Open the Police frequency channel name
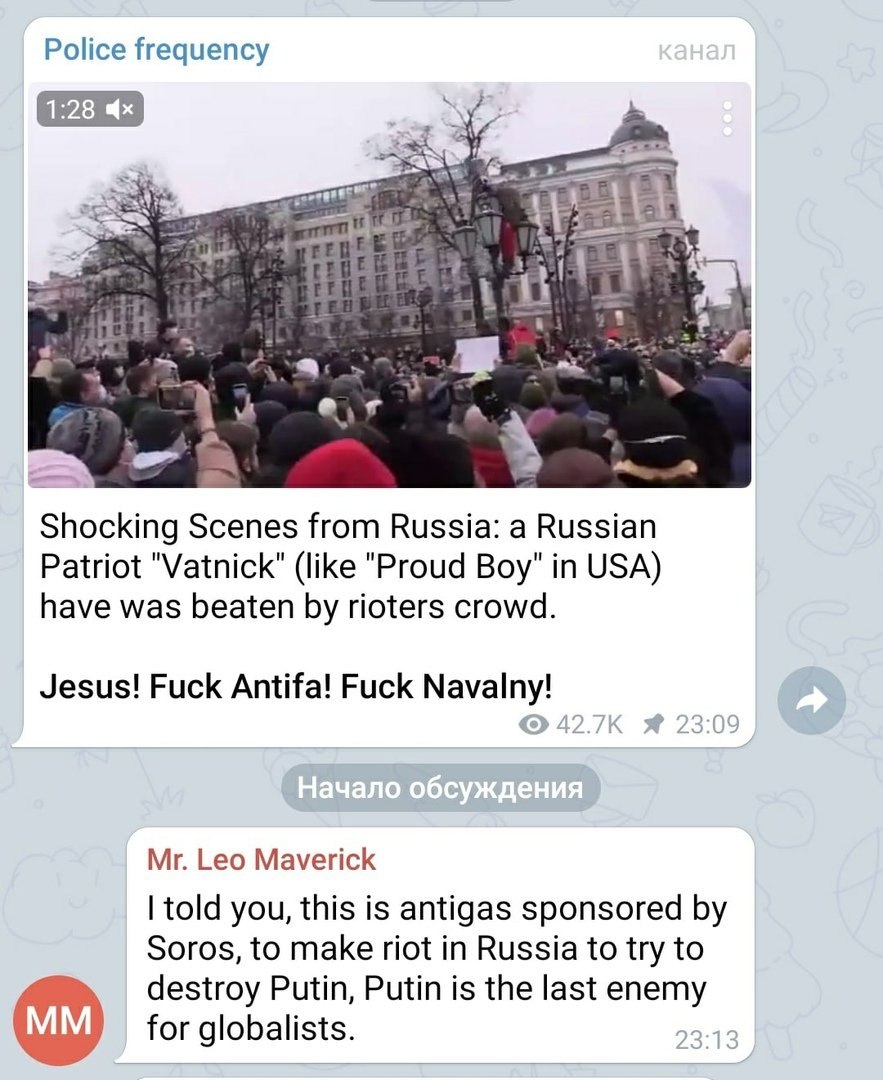The height and width of the screenshot is (1080, 883). (156, 50)
